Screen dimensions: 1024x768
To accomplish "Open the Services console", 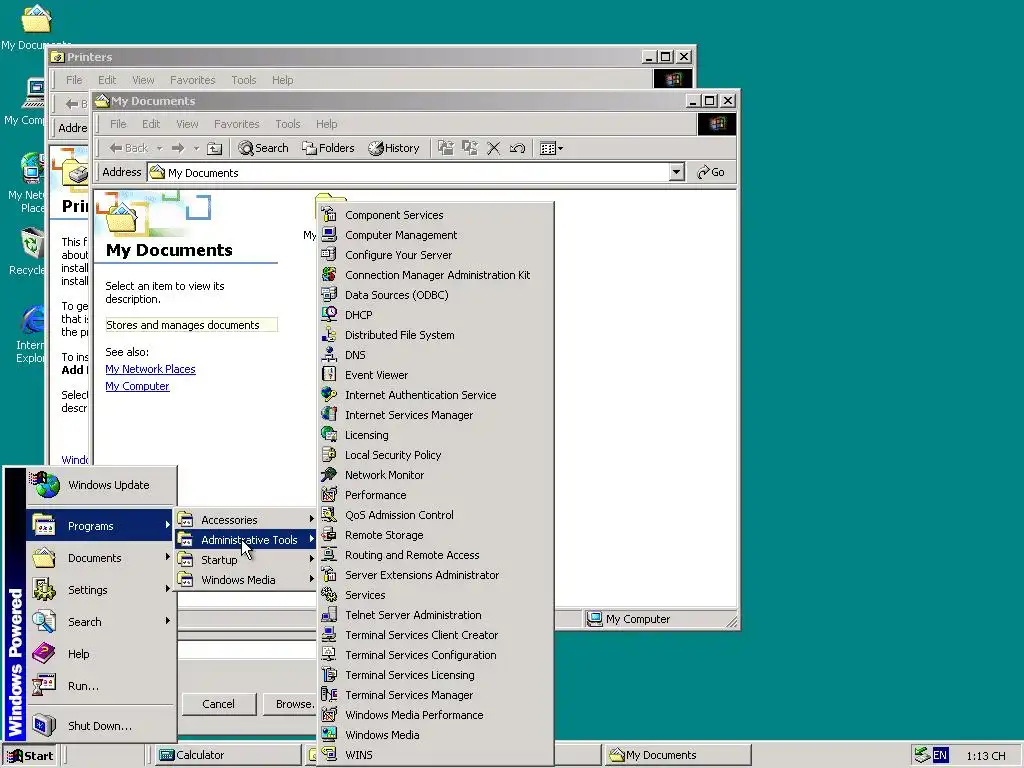I will pyautogui.click(x=436, y=596).
